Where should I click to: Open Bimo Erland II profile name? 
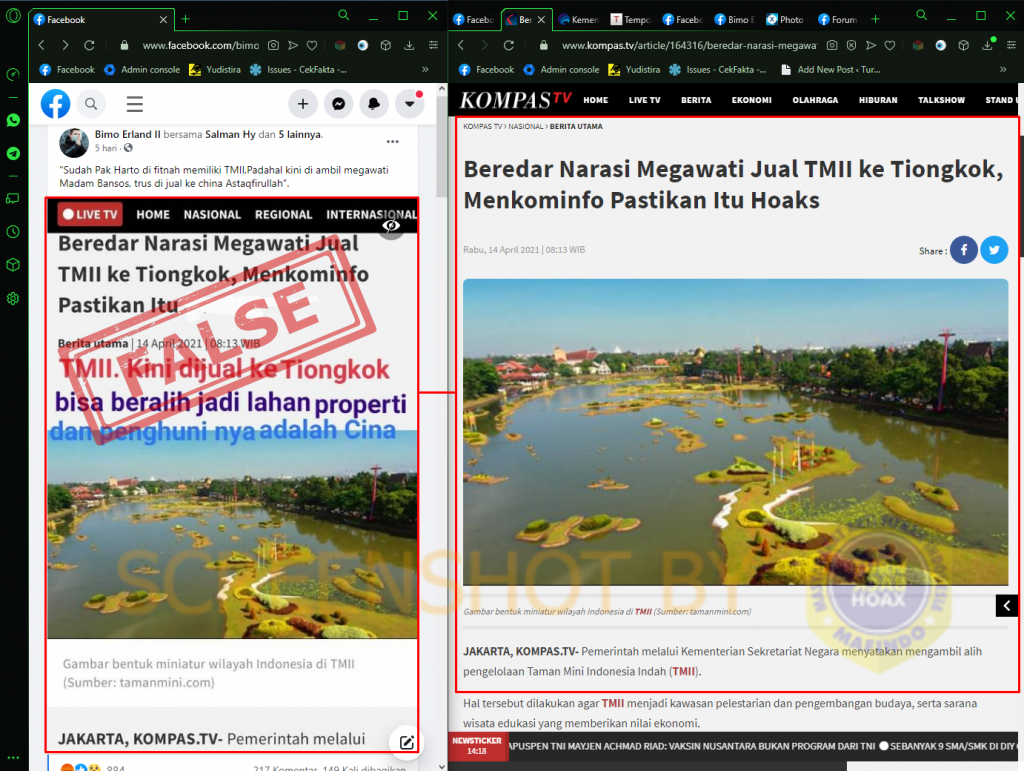127,134
